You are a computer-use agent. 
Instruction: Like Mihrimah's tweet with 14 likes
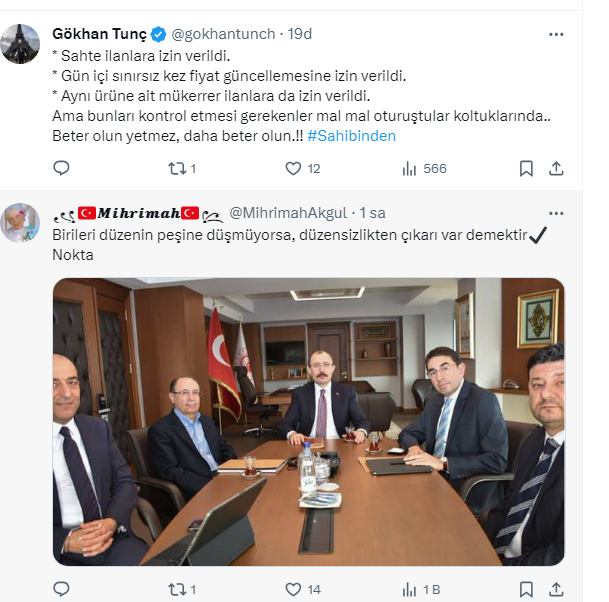point(303,590)
